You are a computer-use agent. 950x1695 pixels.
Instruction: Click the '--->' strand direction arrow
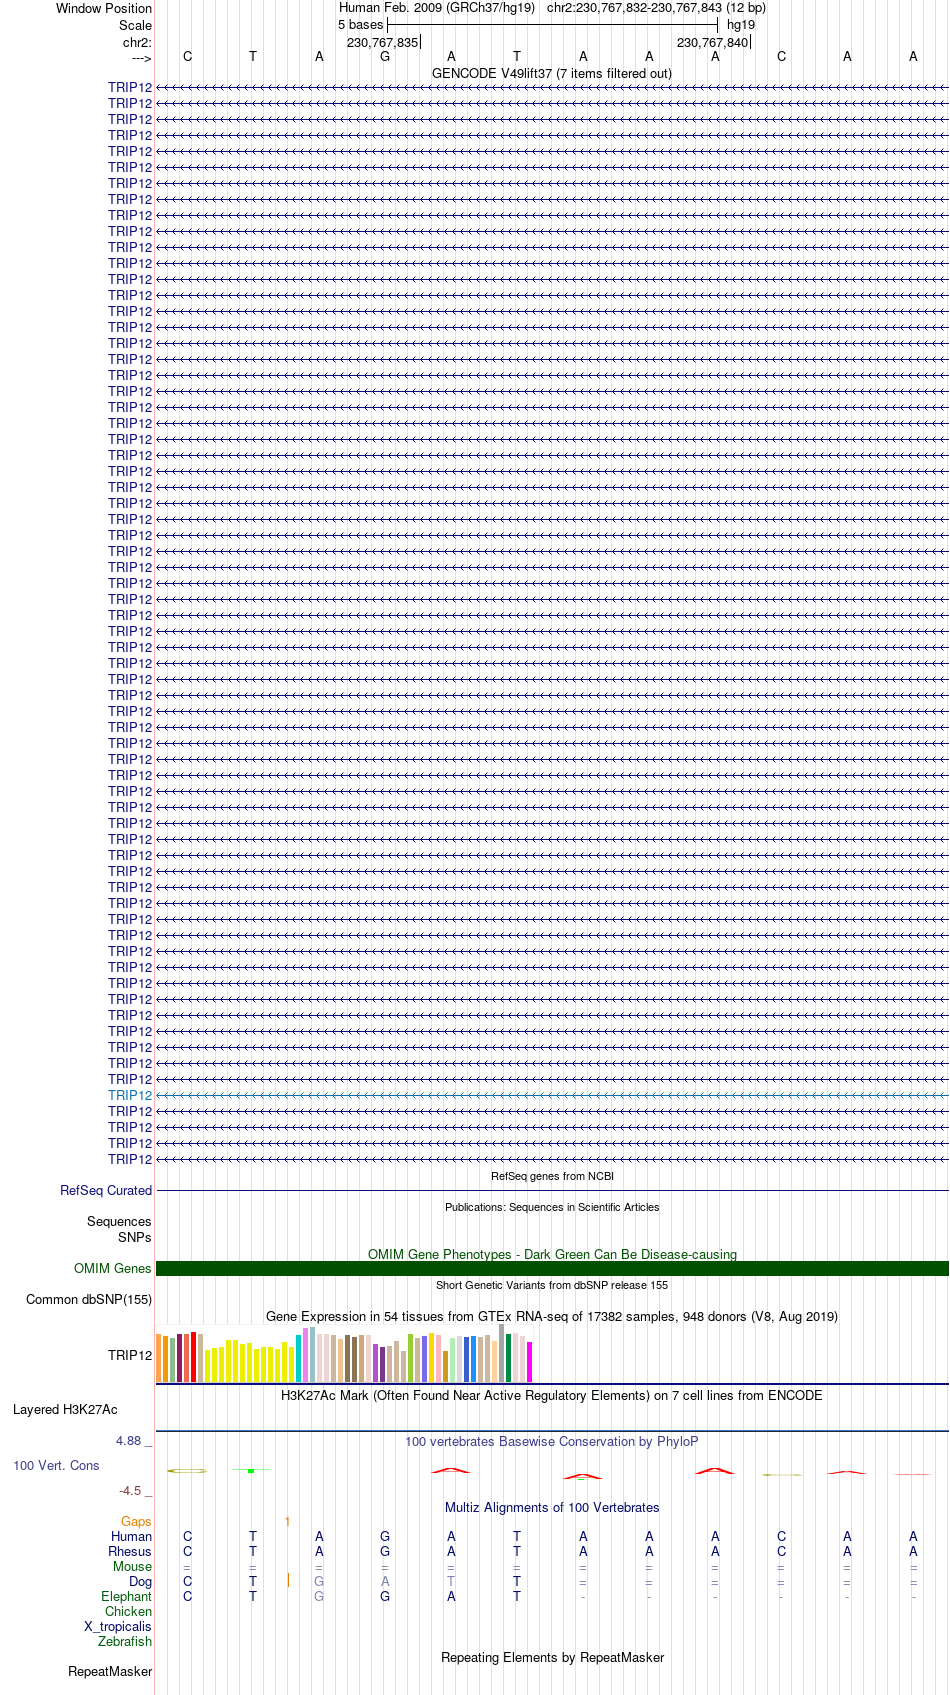pyautogui.click(x=141, y=58)
